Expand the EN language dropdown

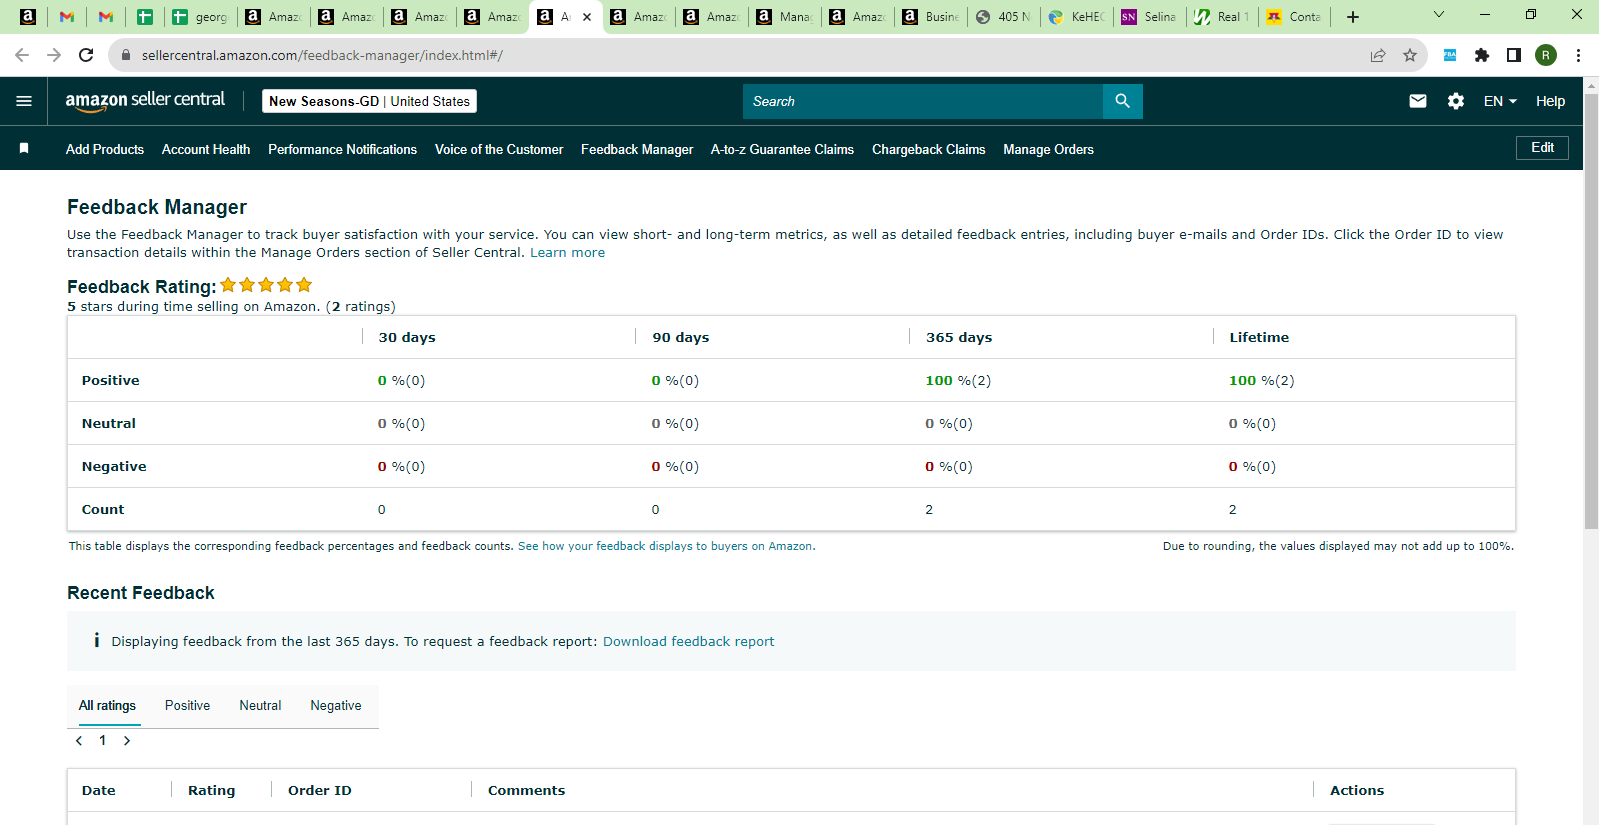(x=1500, y=101)
